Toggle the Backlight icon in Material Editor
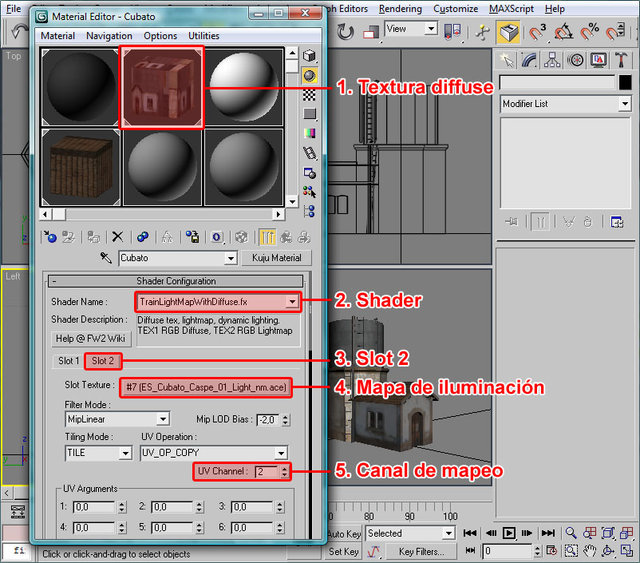 click(310, 75)
